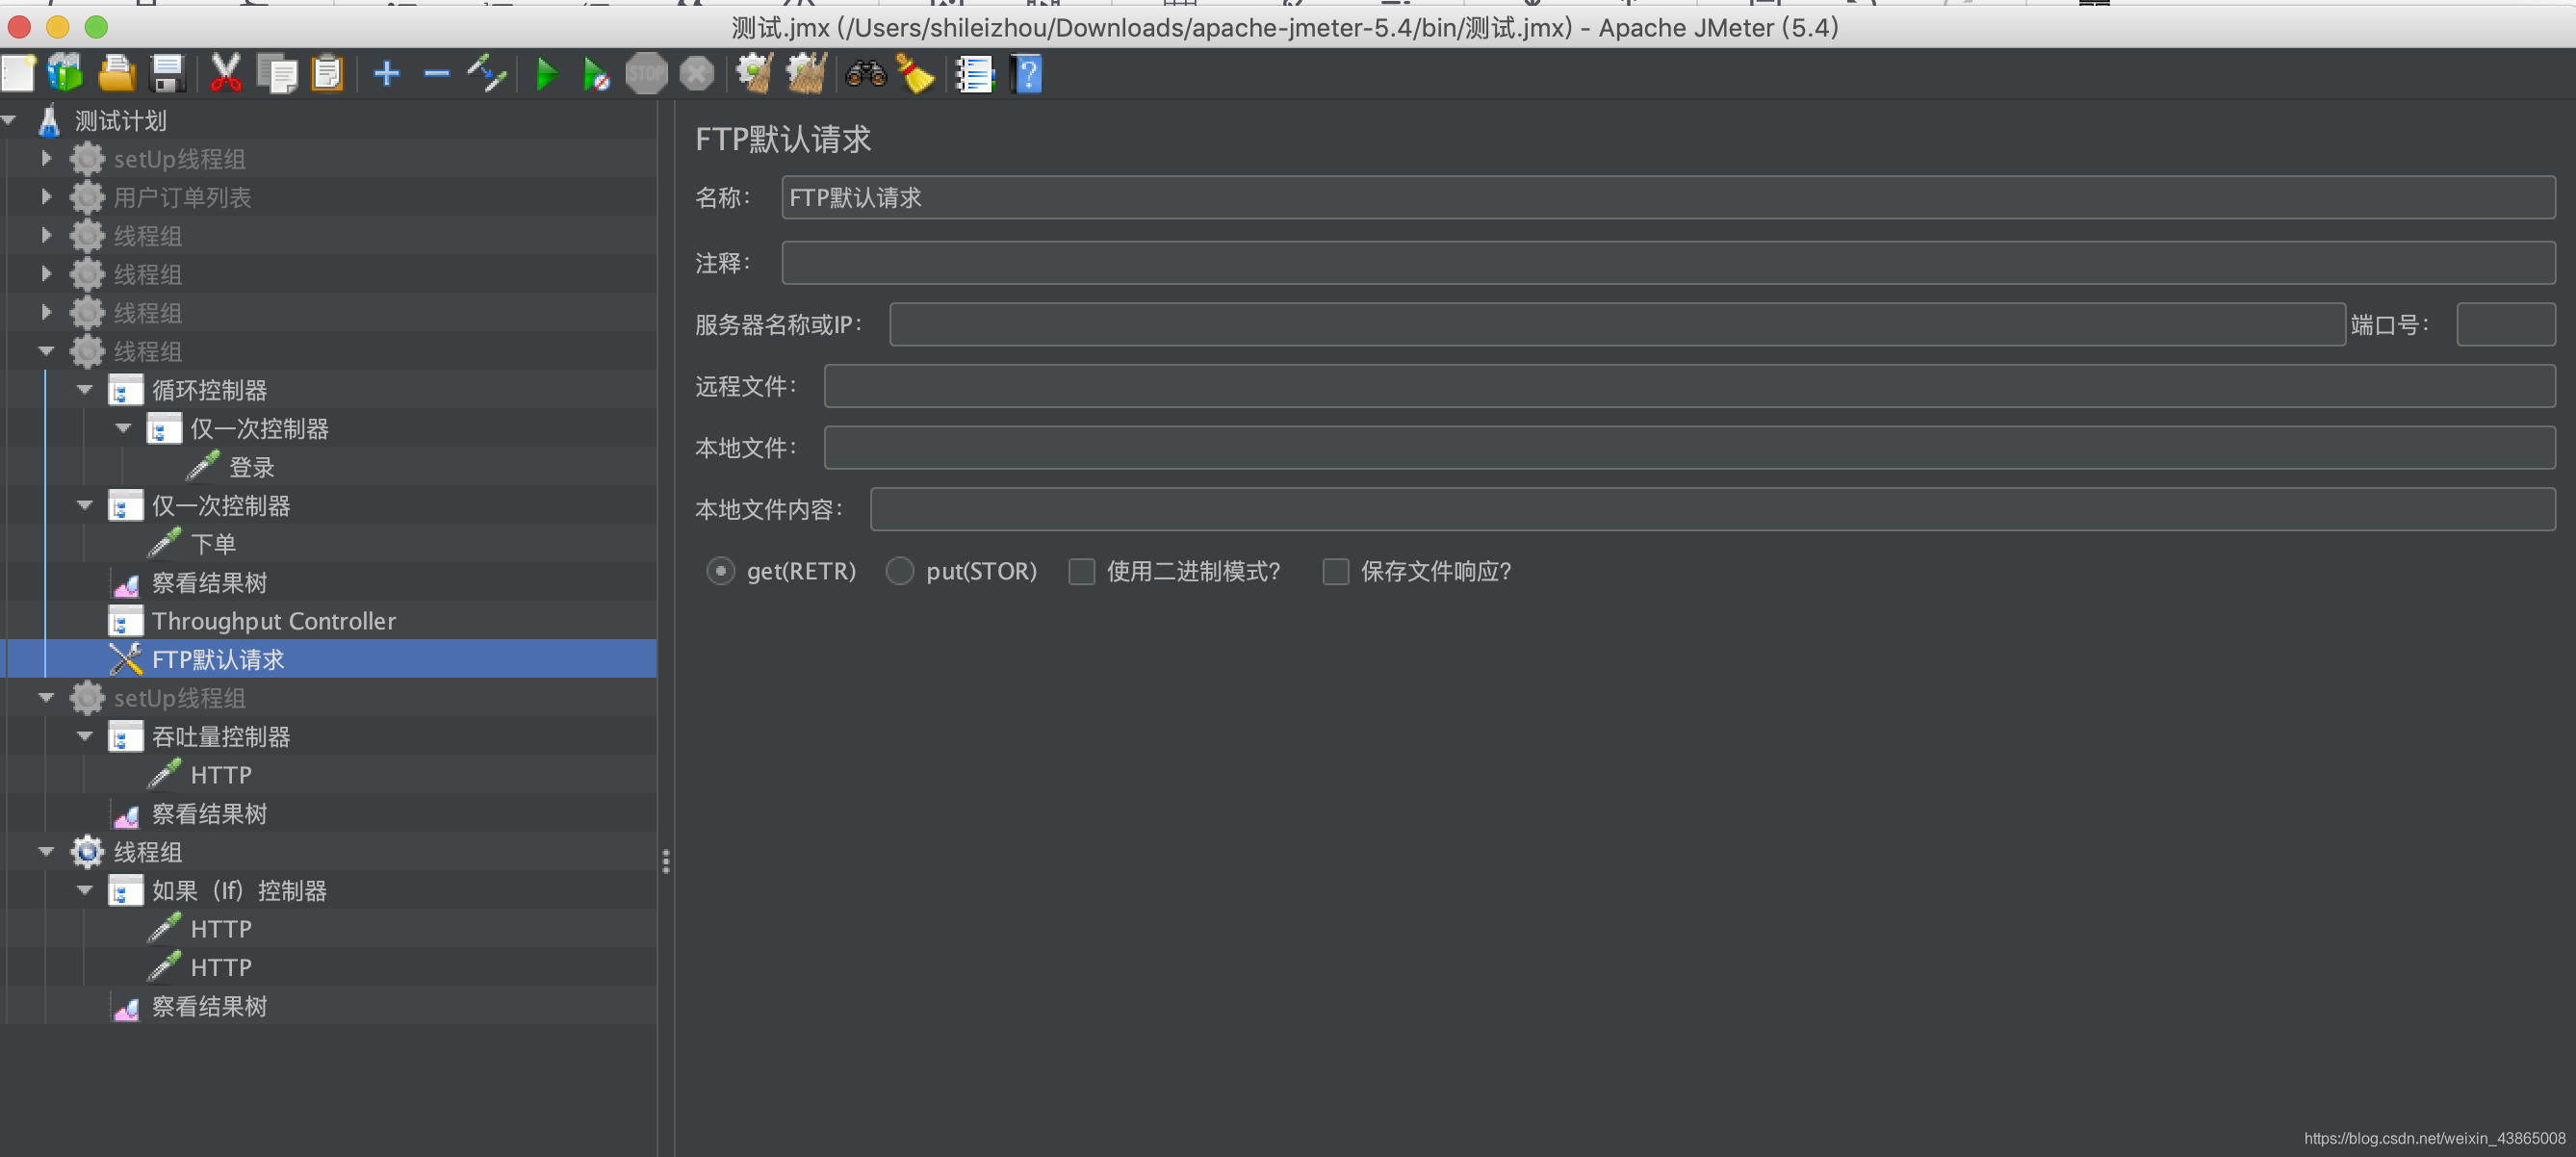Select the Throughput Controller item

pyautogui.click(x=273, y=621)
